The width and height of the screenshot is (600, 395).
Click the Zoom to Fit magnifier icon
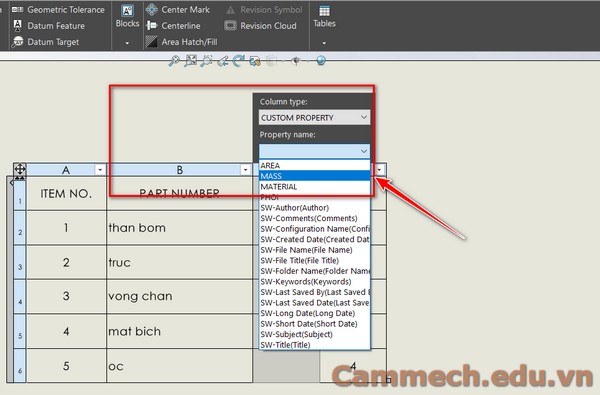click(x=174, y=61)
